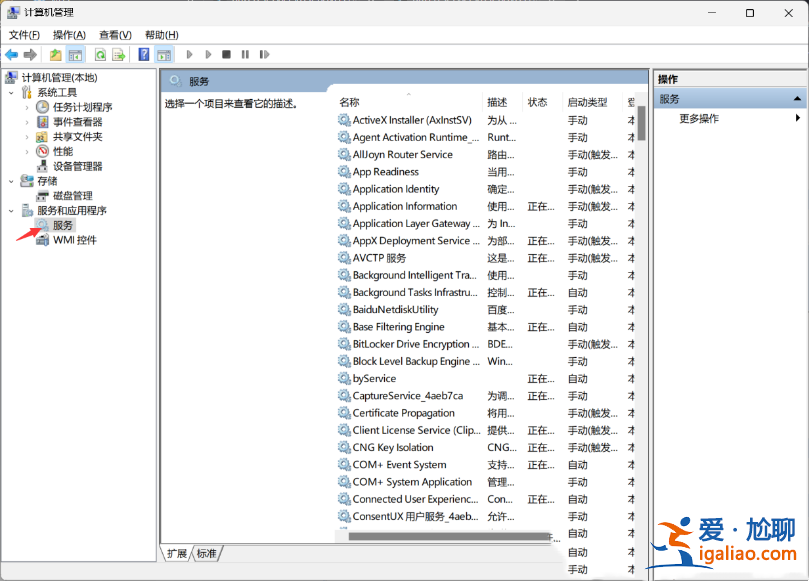This screenshot has height=581, width=809.
Task: Open the 操作 menu
Action: pyautogui.click(x=68, y=34)
